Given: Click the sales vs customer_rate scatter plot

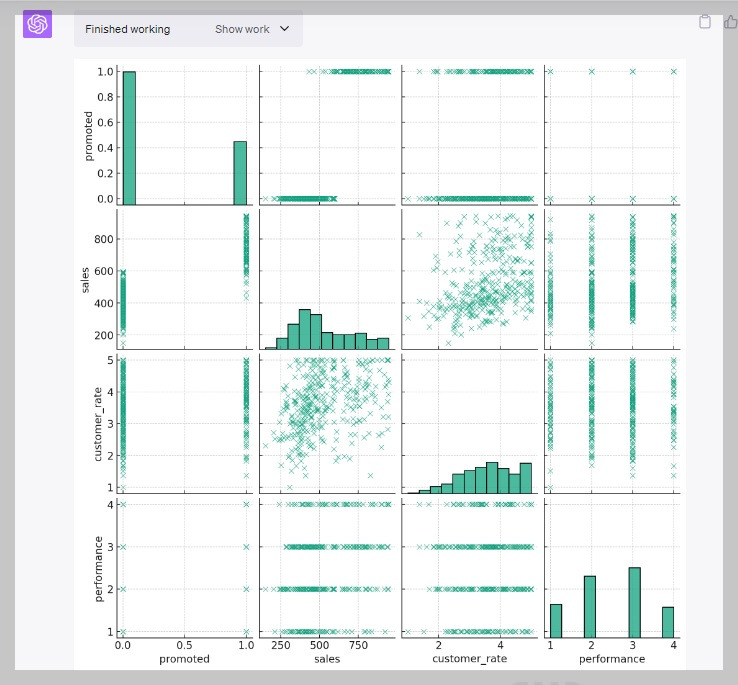Looking at the screenshot, I should point(470,280).
